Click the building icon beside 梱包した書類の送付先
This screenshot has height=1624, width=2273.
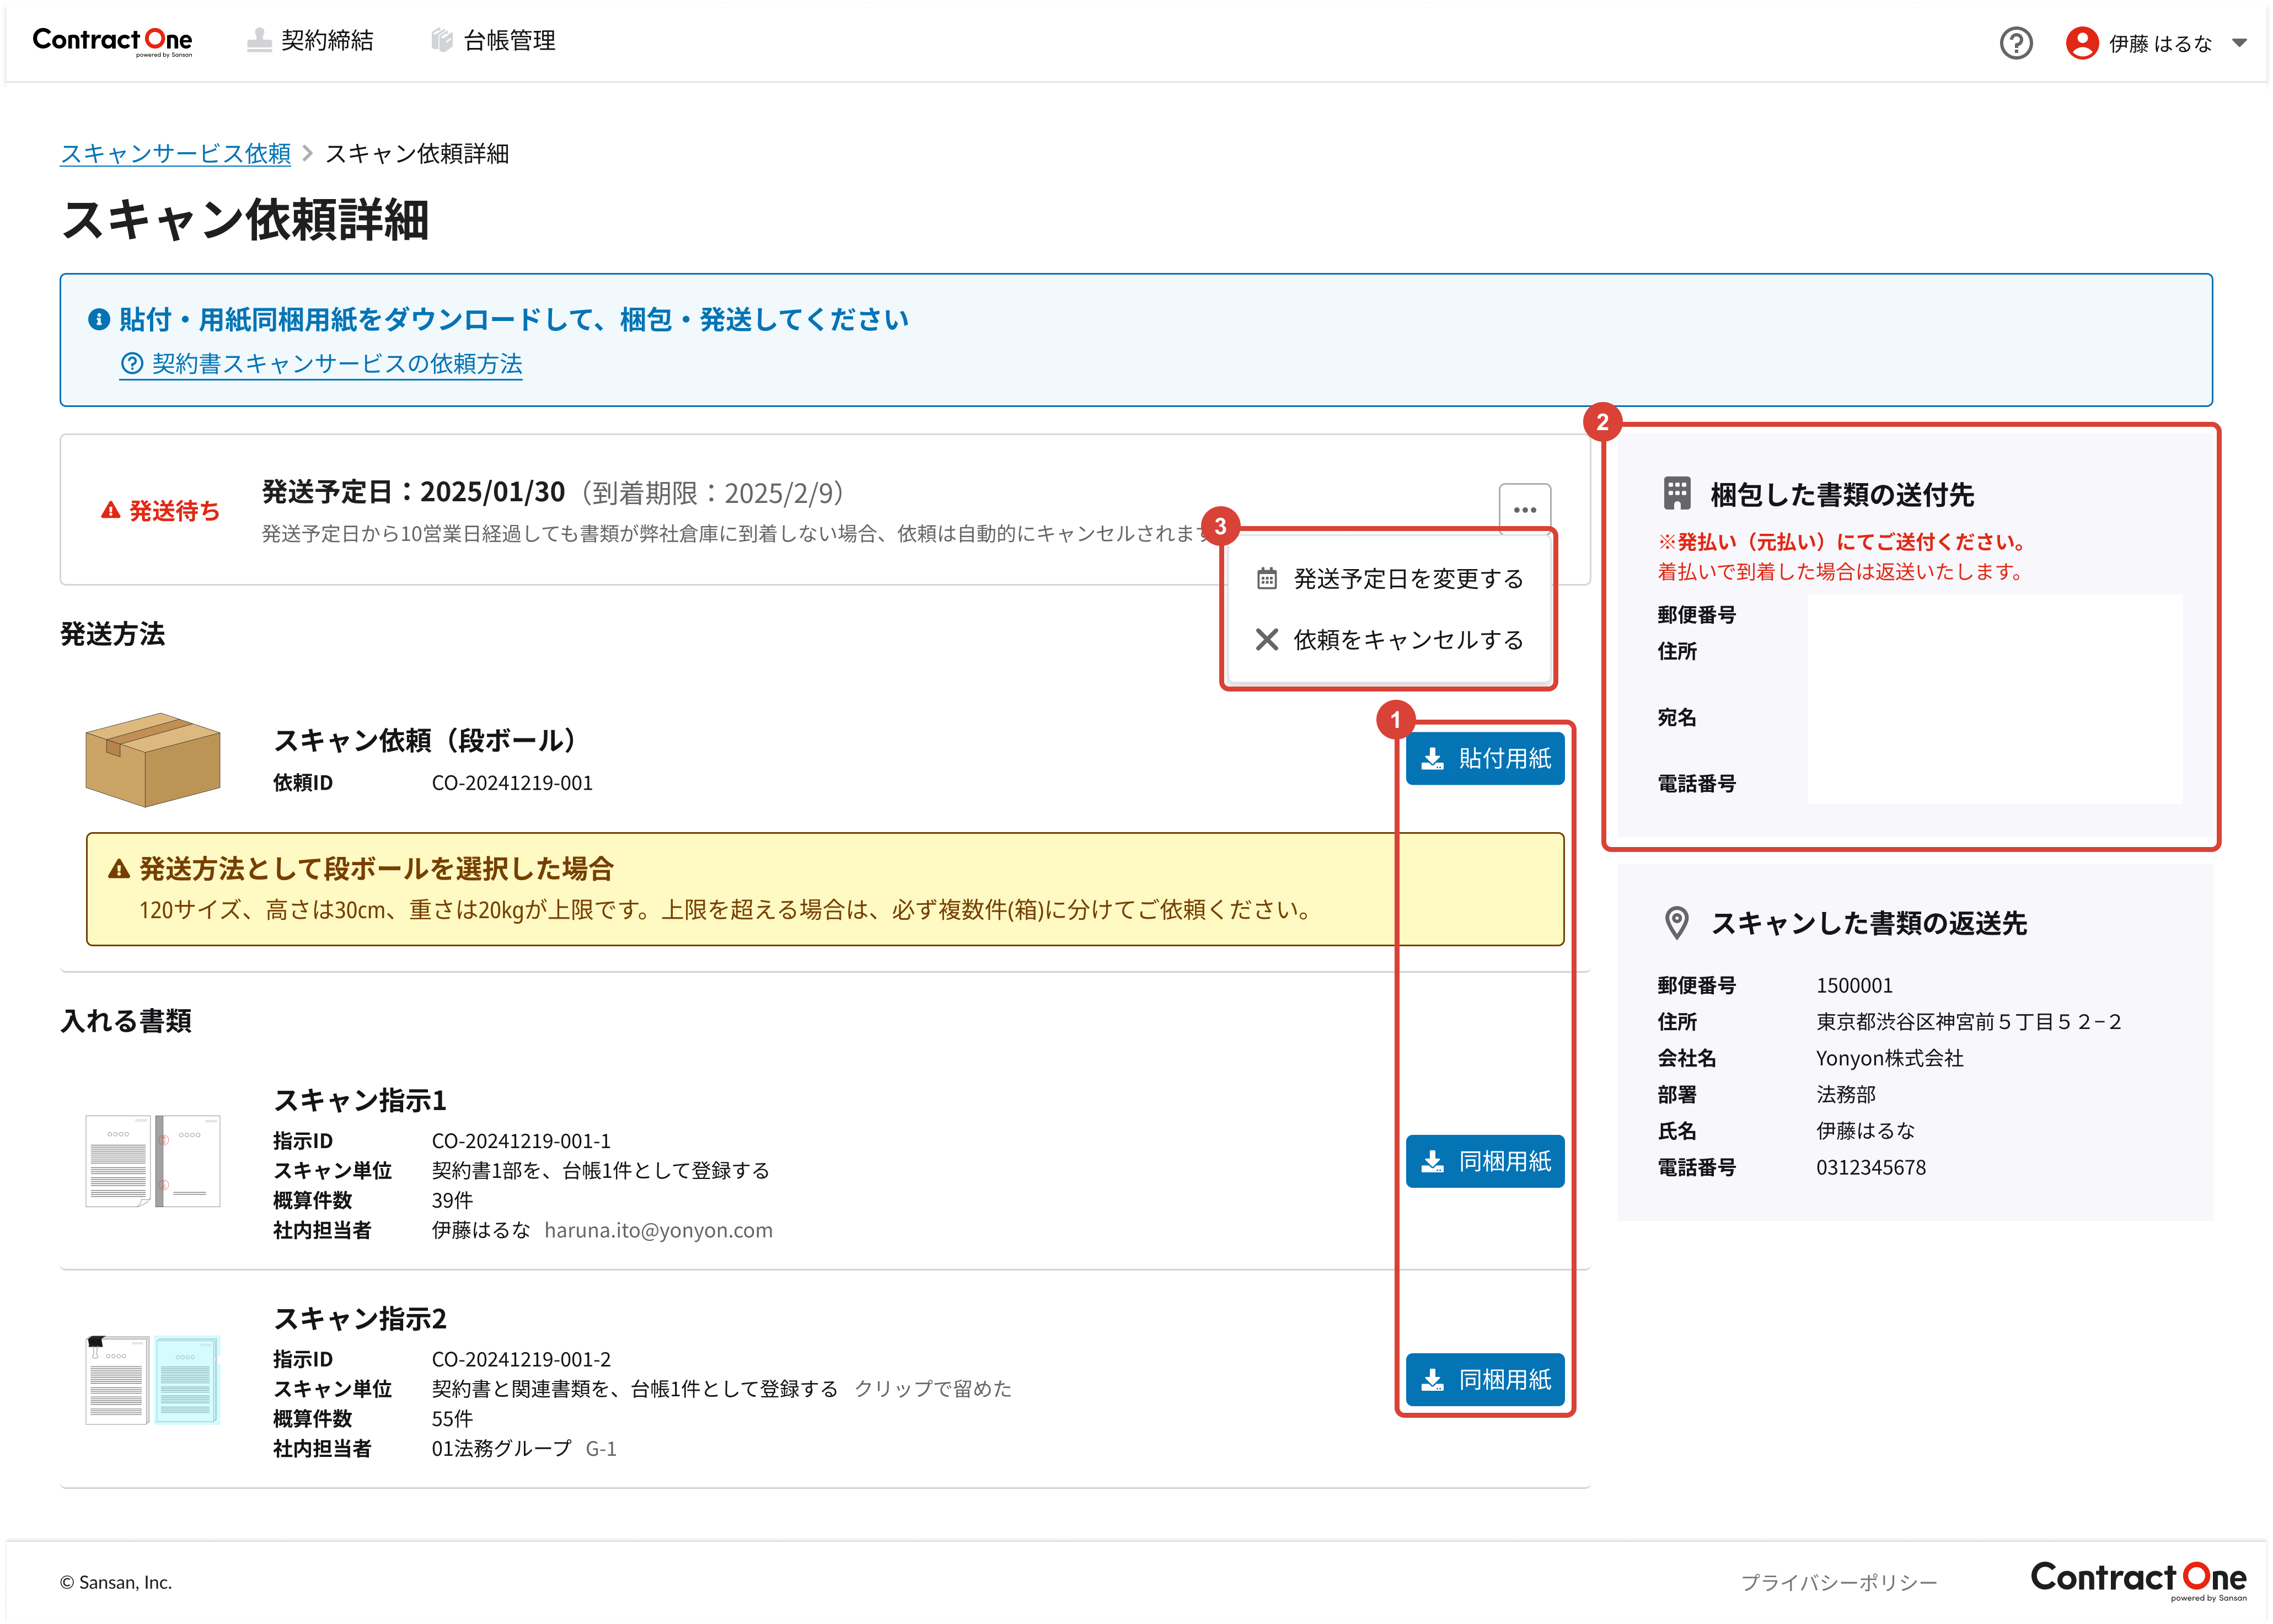1676,493
